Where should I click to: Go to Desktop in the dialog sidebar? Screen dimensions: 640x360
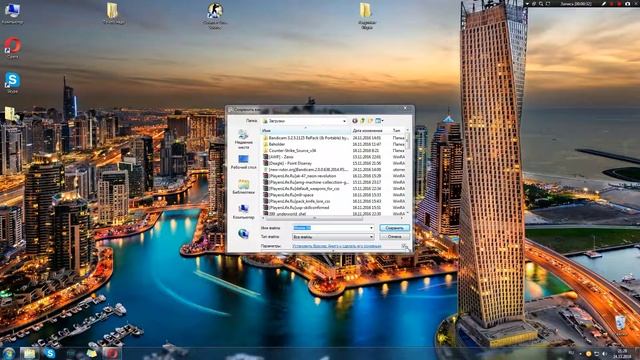pos(243,162)
